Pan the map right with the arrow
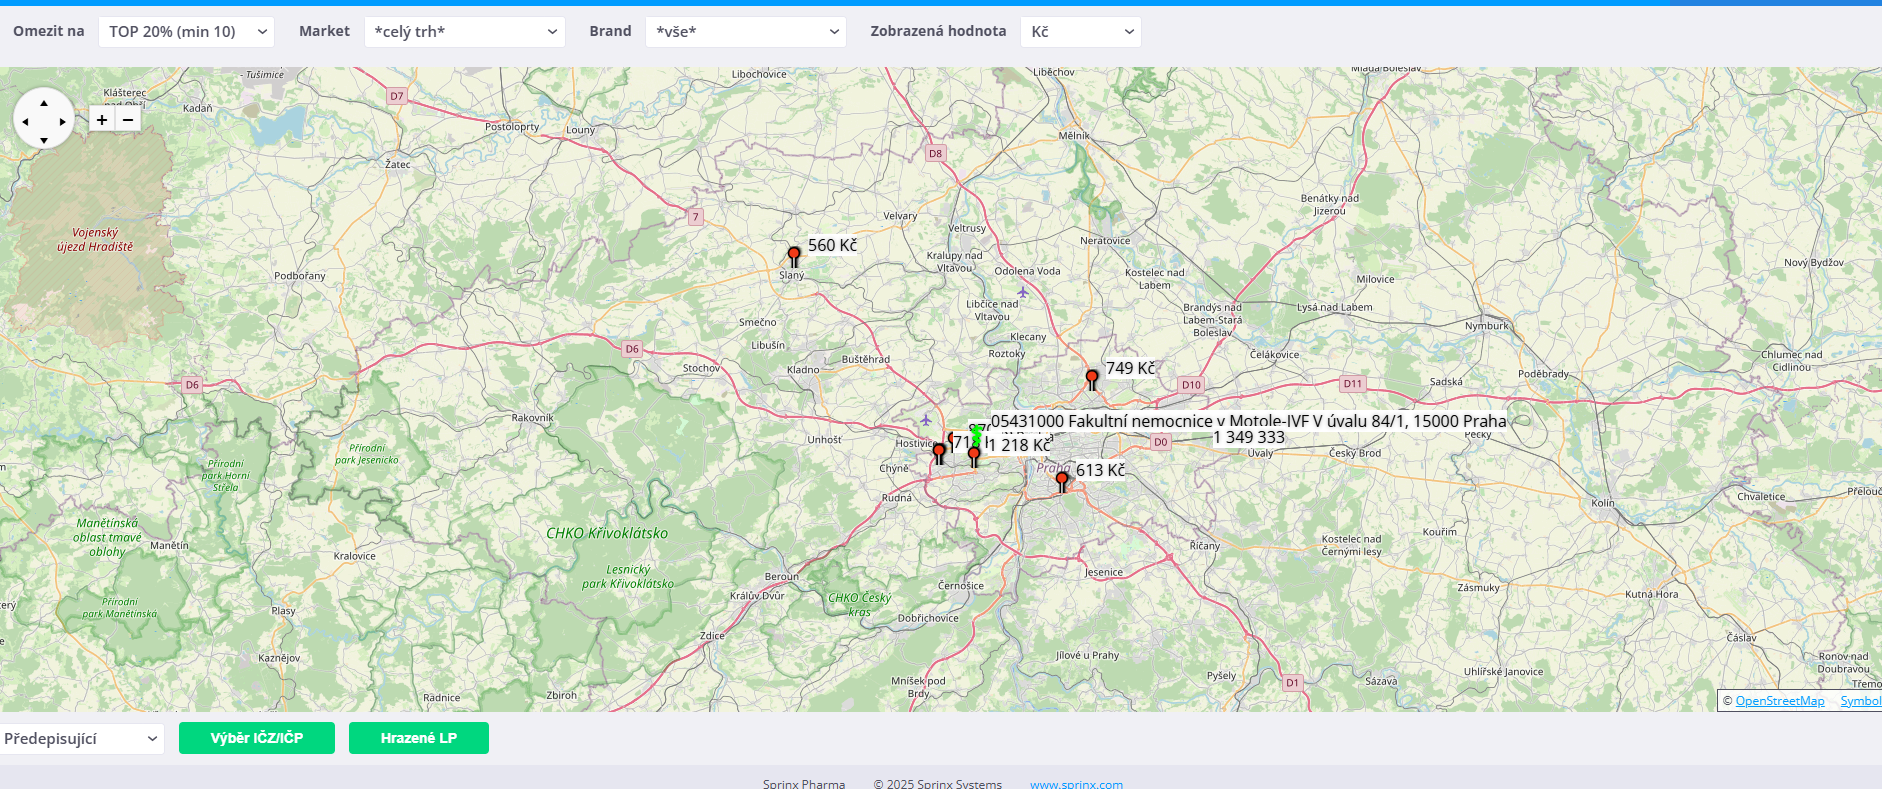 point(63,122)
